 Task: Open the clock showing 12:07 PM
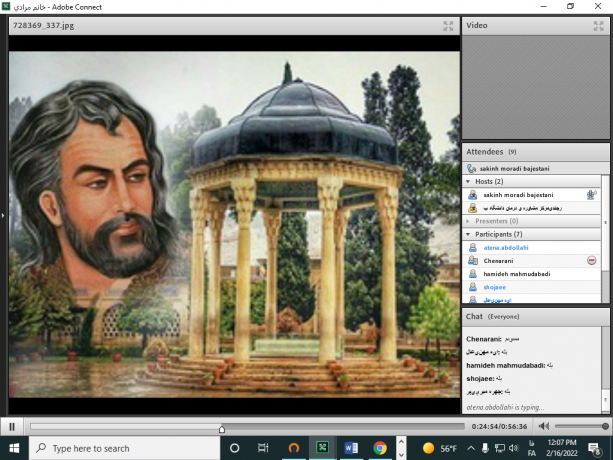[x=562, y=448]
